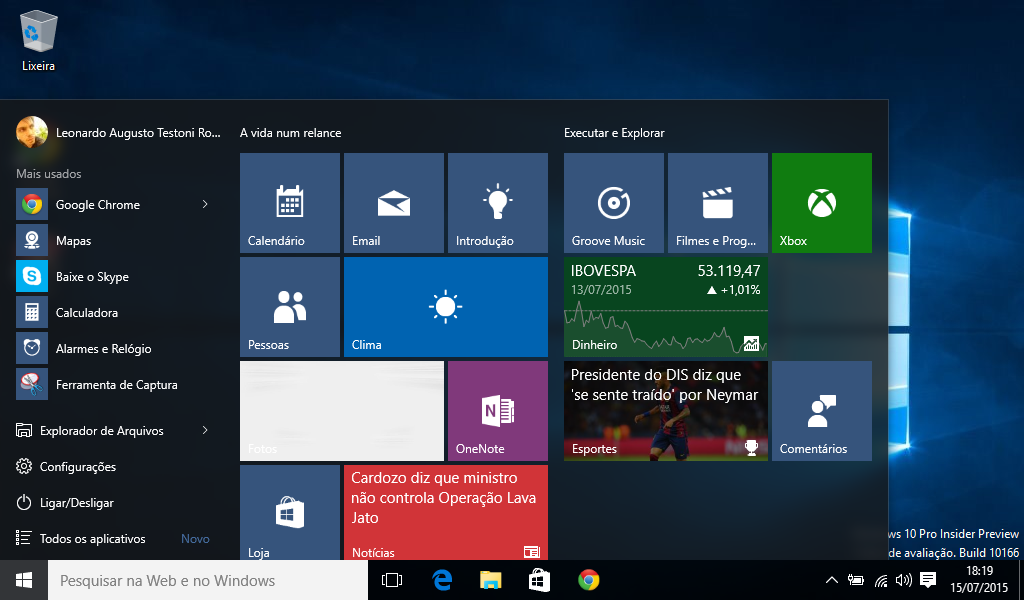Viewport: 1024px width, 600px height.
Task: Click the Mais usados heading
Action: tap(49, 174)
